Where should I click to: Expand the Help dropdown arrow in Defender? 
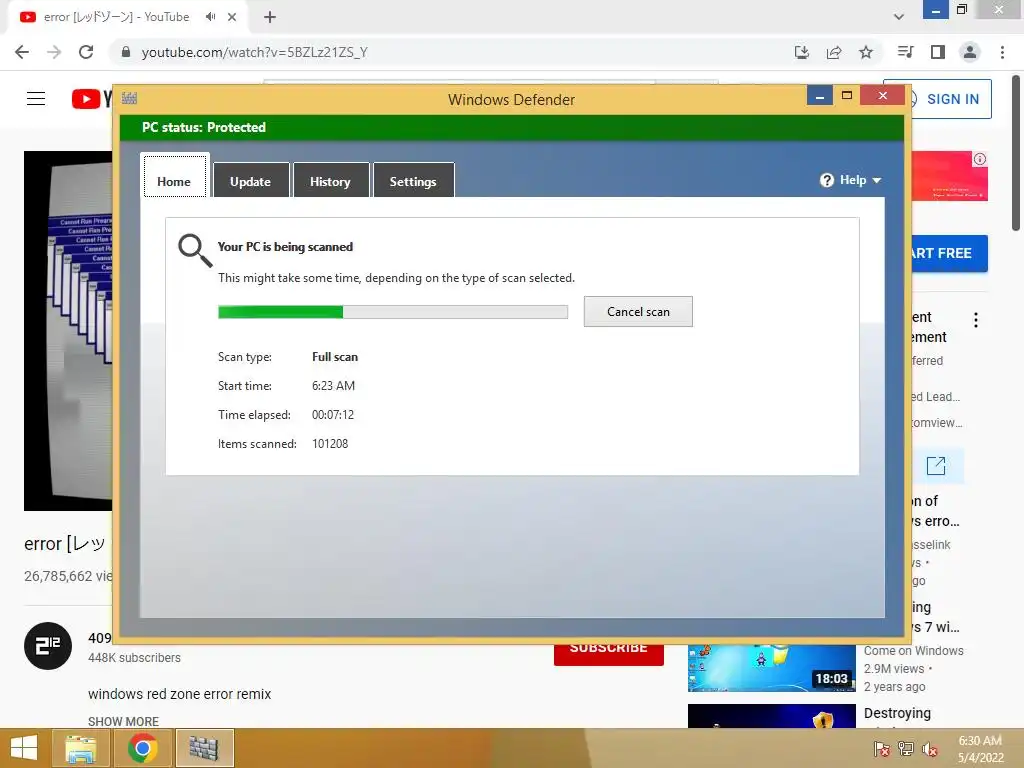(x=876, y=180)
